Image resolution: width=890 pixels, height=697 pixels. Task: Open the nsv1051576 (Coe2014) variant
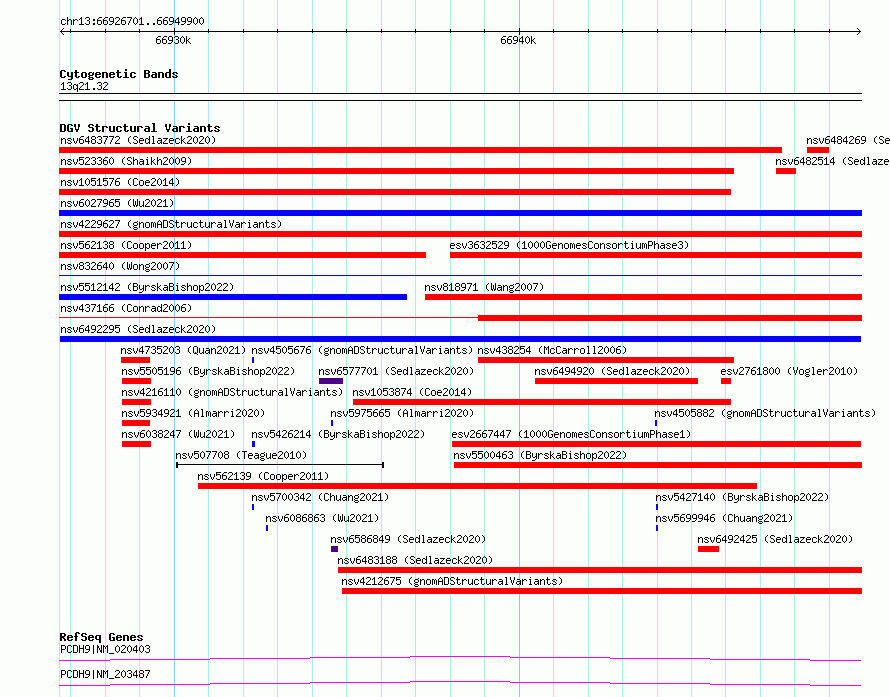pos(120,182)
